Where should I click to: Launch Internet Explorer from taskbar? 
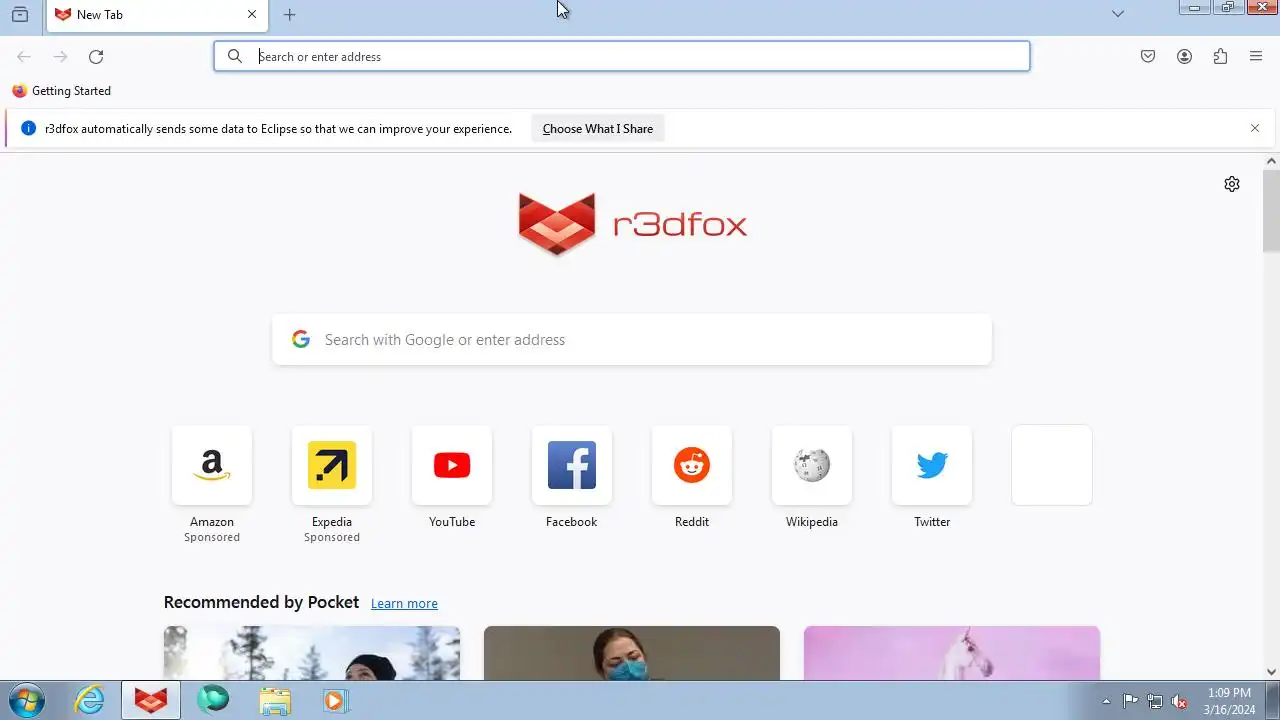pos(90,700)
